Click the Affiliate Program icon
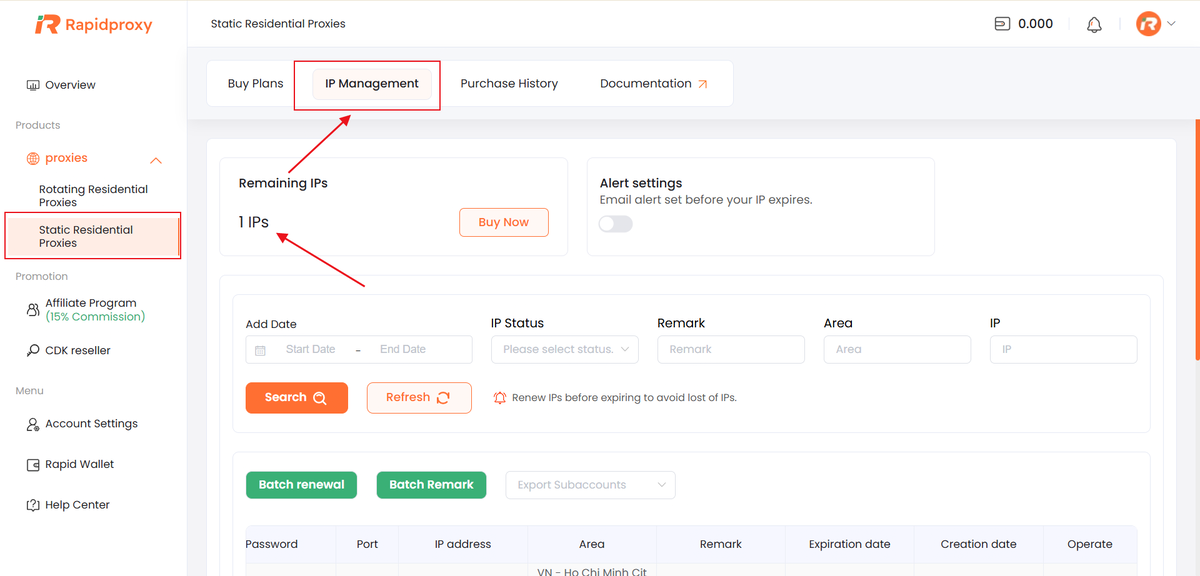The image size is (1200, 576). click(33, 310)
